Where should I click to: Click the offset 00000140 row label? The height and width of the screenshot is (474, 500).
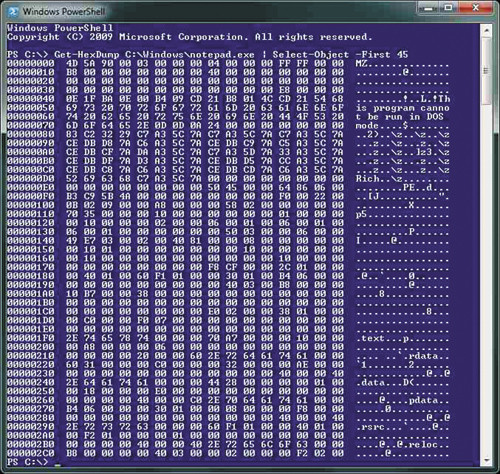tap(31, 241)
